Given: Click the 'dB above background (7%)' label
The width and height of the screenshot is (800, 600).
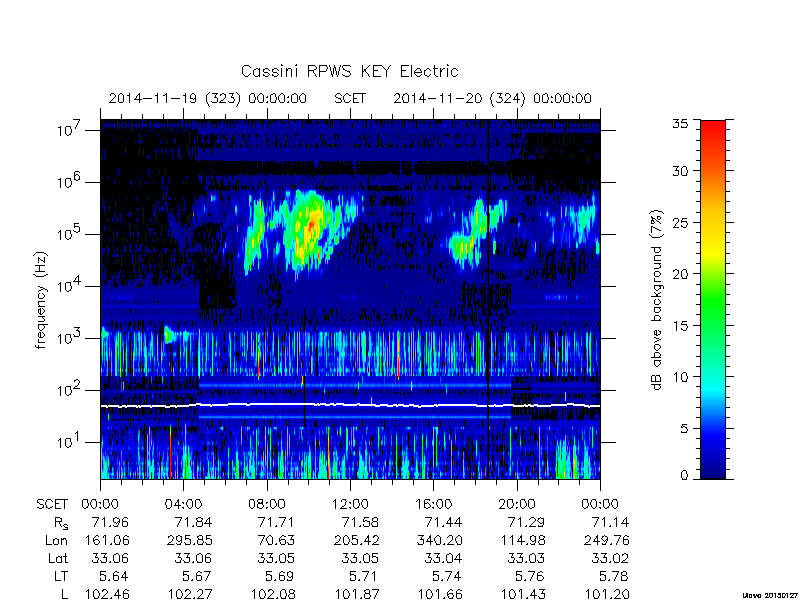Looking at the screenshot, I should [x=657, y=300].
